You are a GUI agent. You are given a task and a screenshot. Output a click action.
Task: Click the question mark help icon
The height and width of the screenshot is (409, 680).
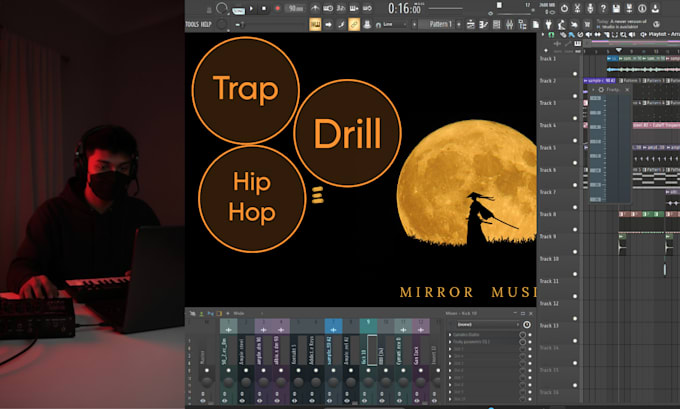pyautogui.click(x=603, y=8)
